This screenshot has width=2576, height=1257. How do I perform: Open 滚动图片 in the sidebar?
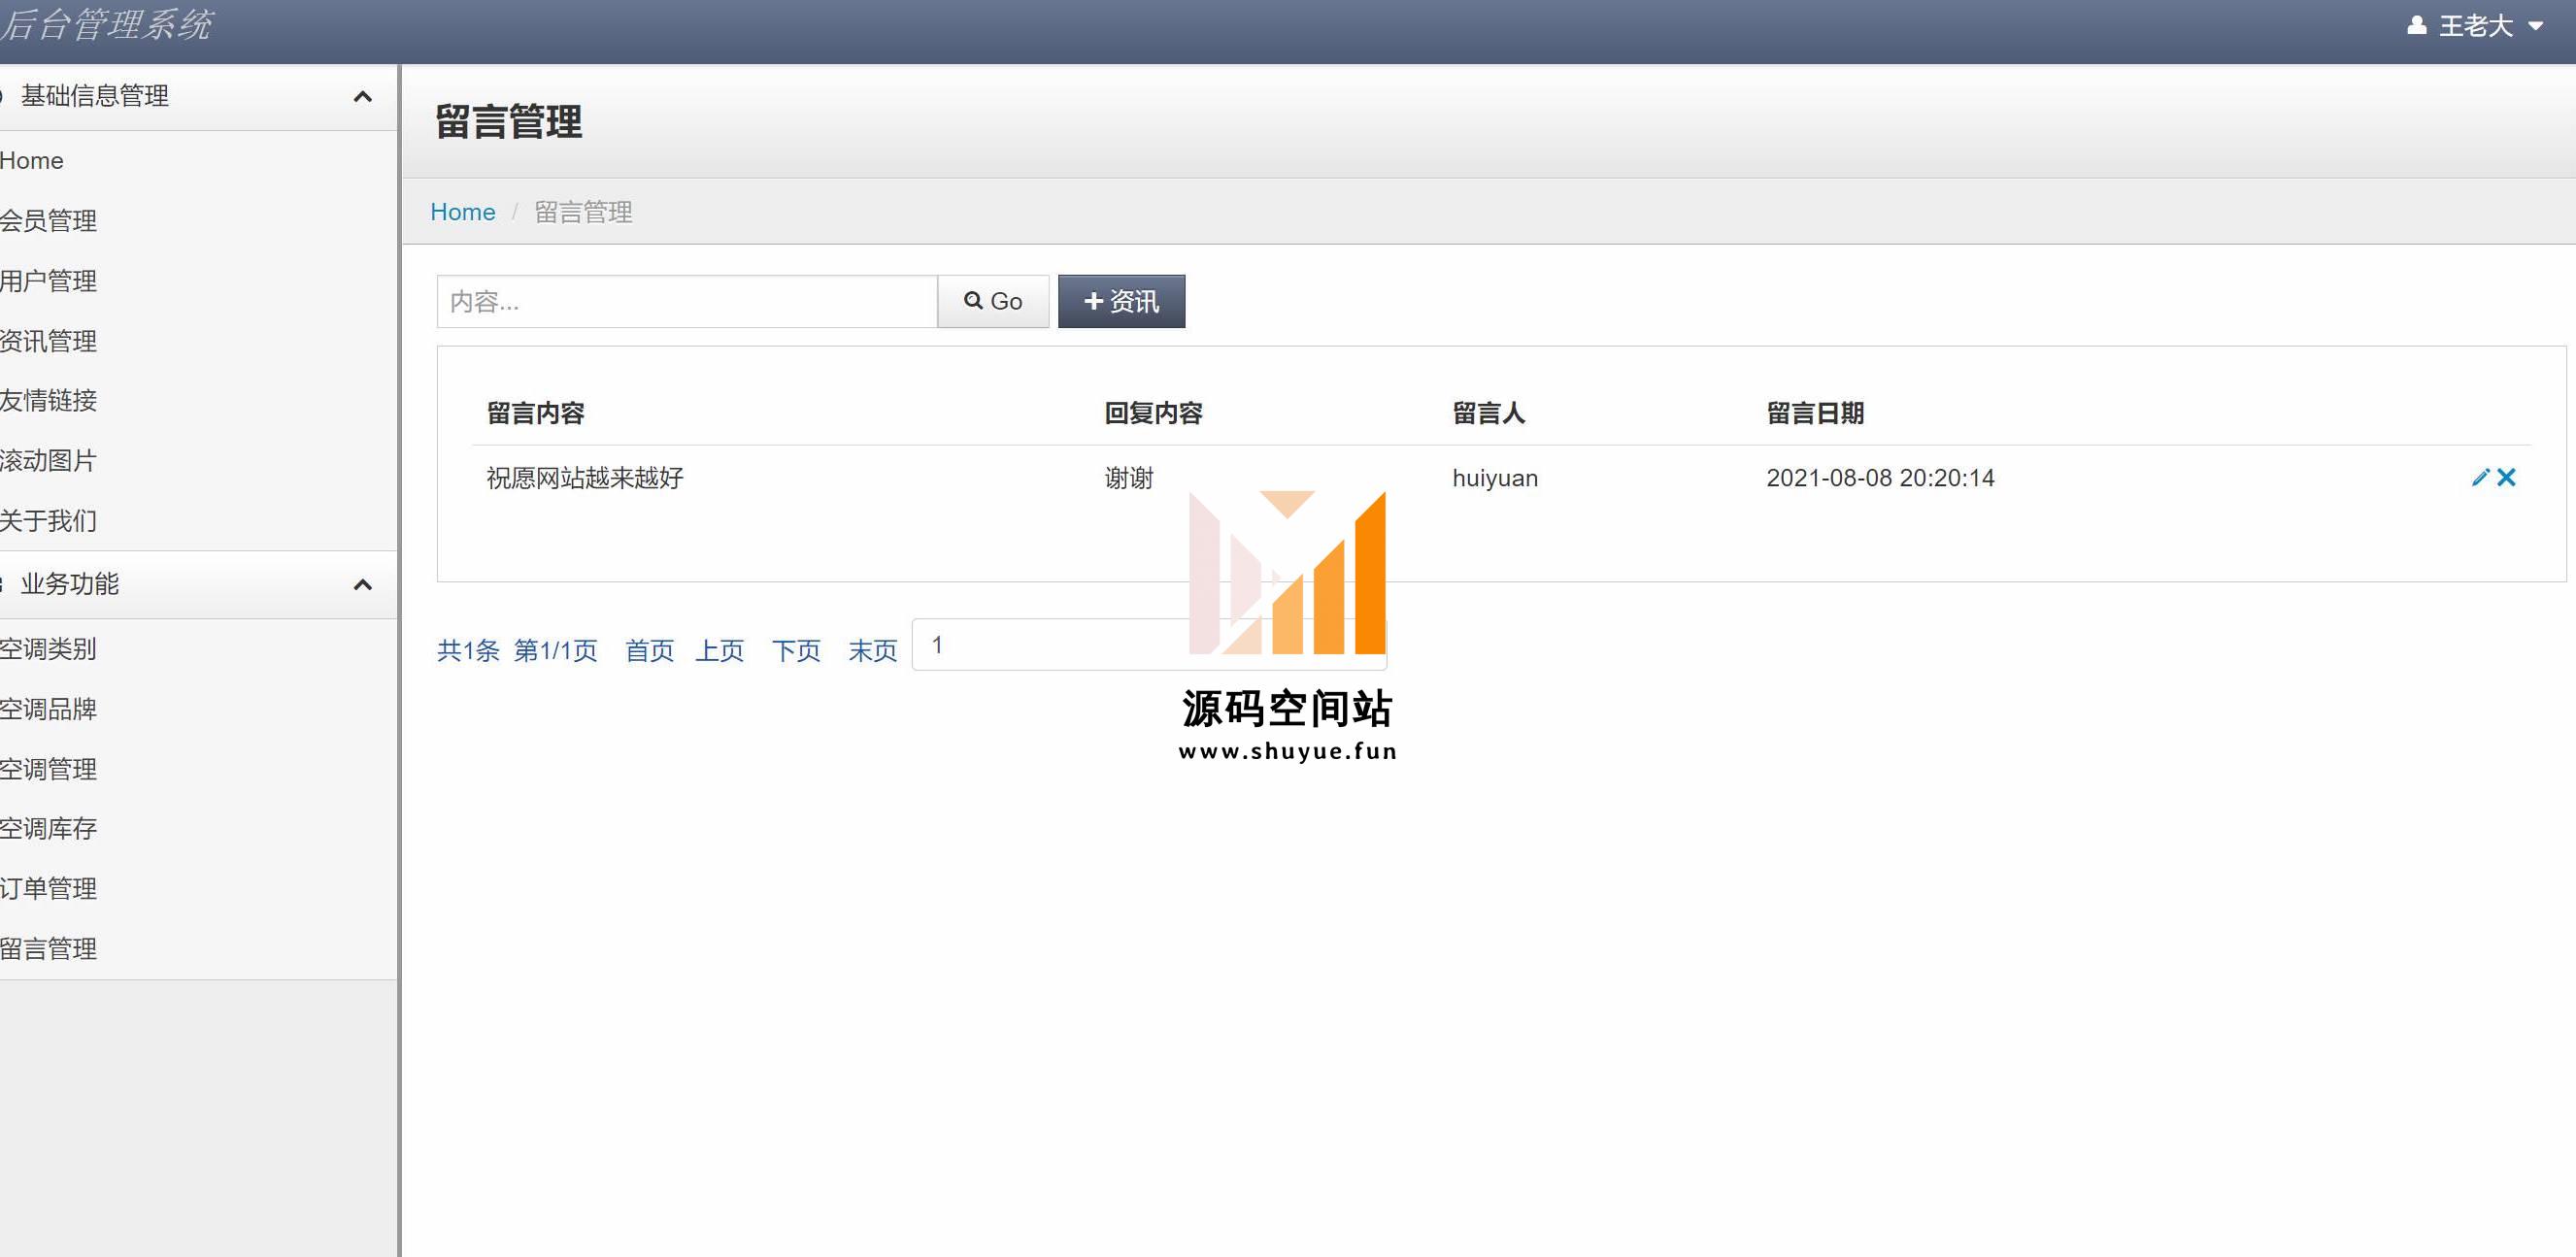[48, 460]
